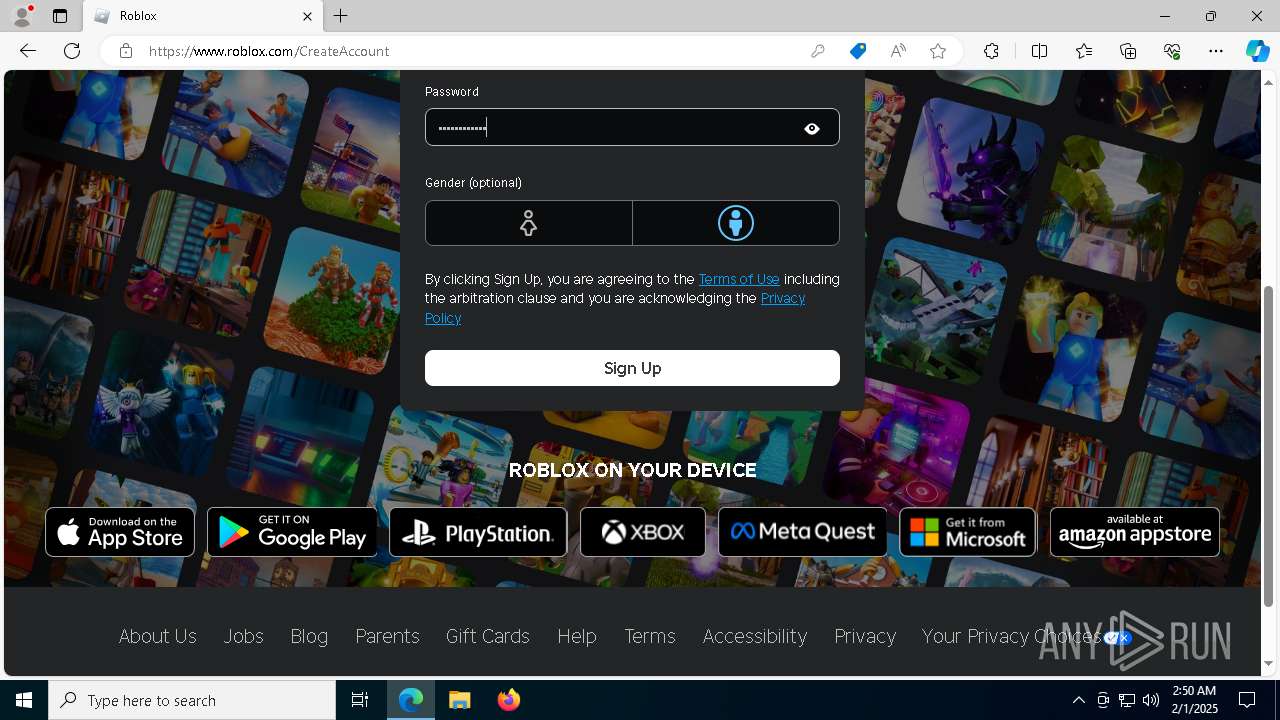Image resolution: width=1280 pixels, height=720 pixels.
Task: Open Microsoft Edge from taskbar
Action: point(411,700)
